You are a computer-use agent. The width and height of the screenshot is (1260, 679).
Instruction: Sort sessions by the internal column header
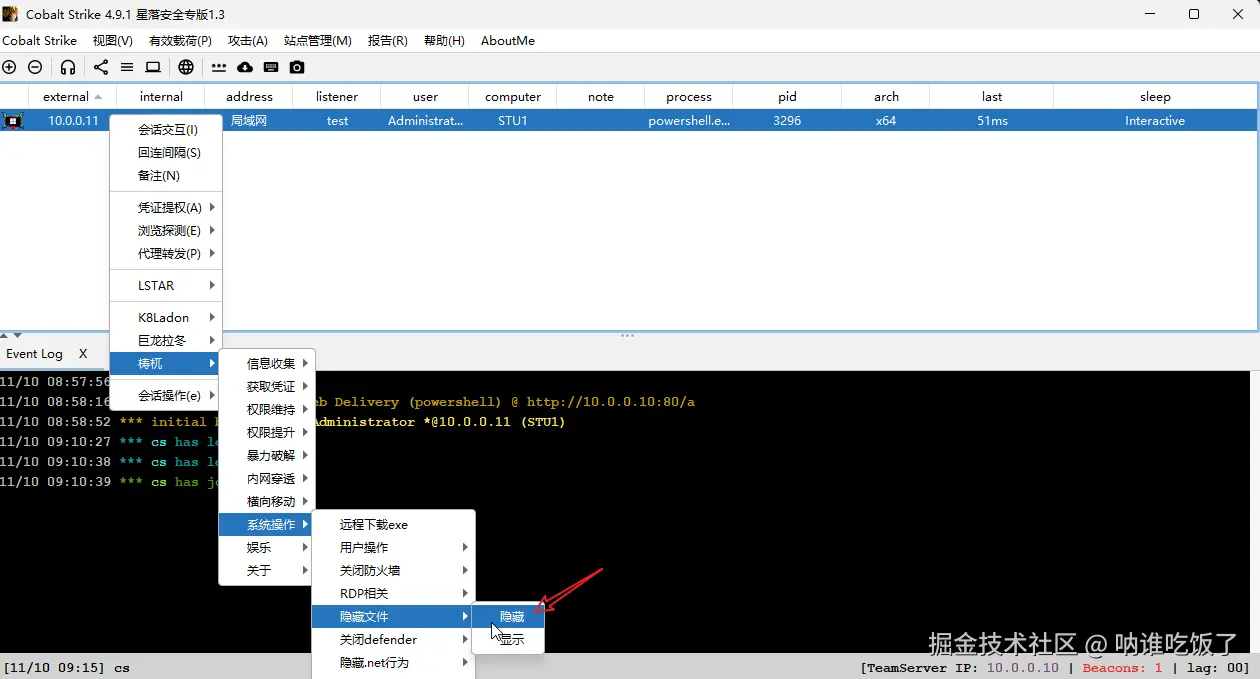point(161,97)
